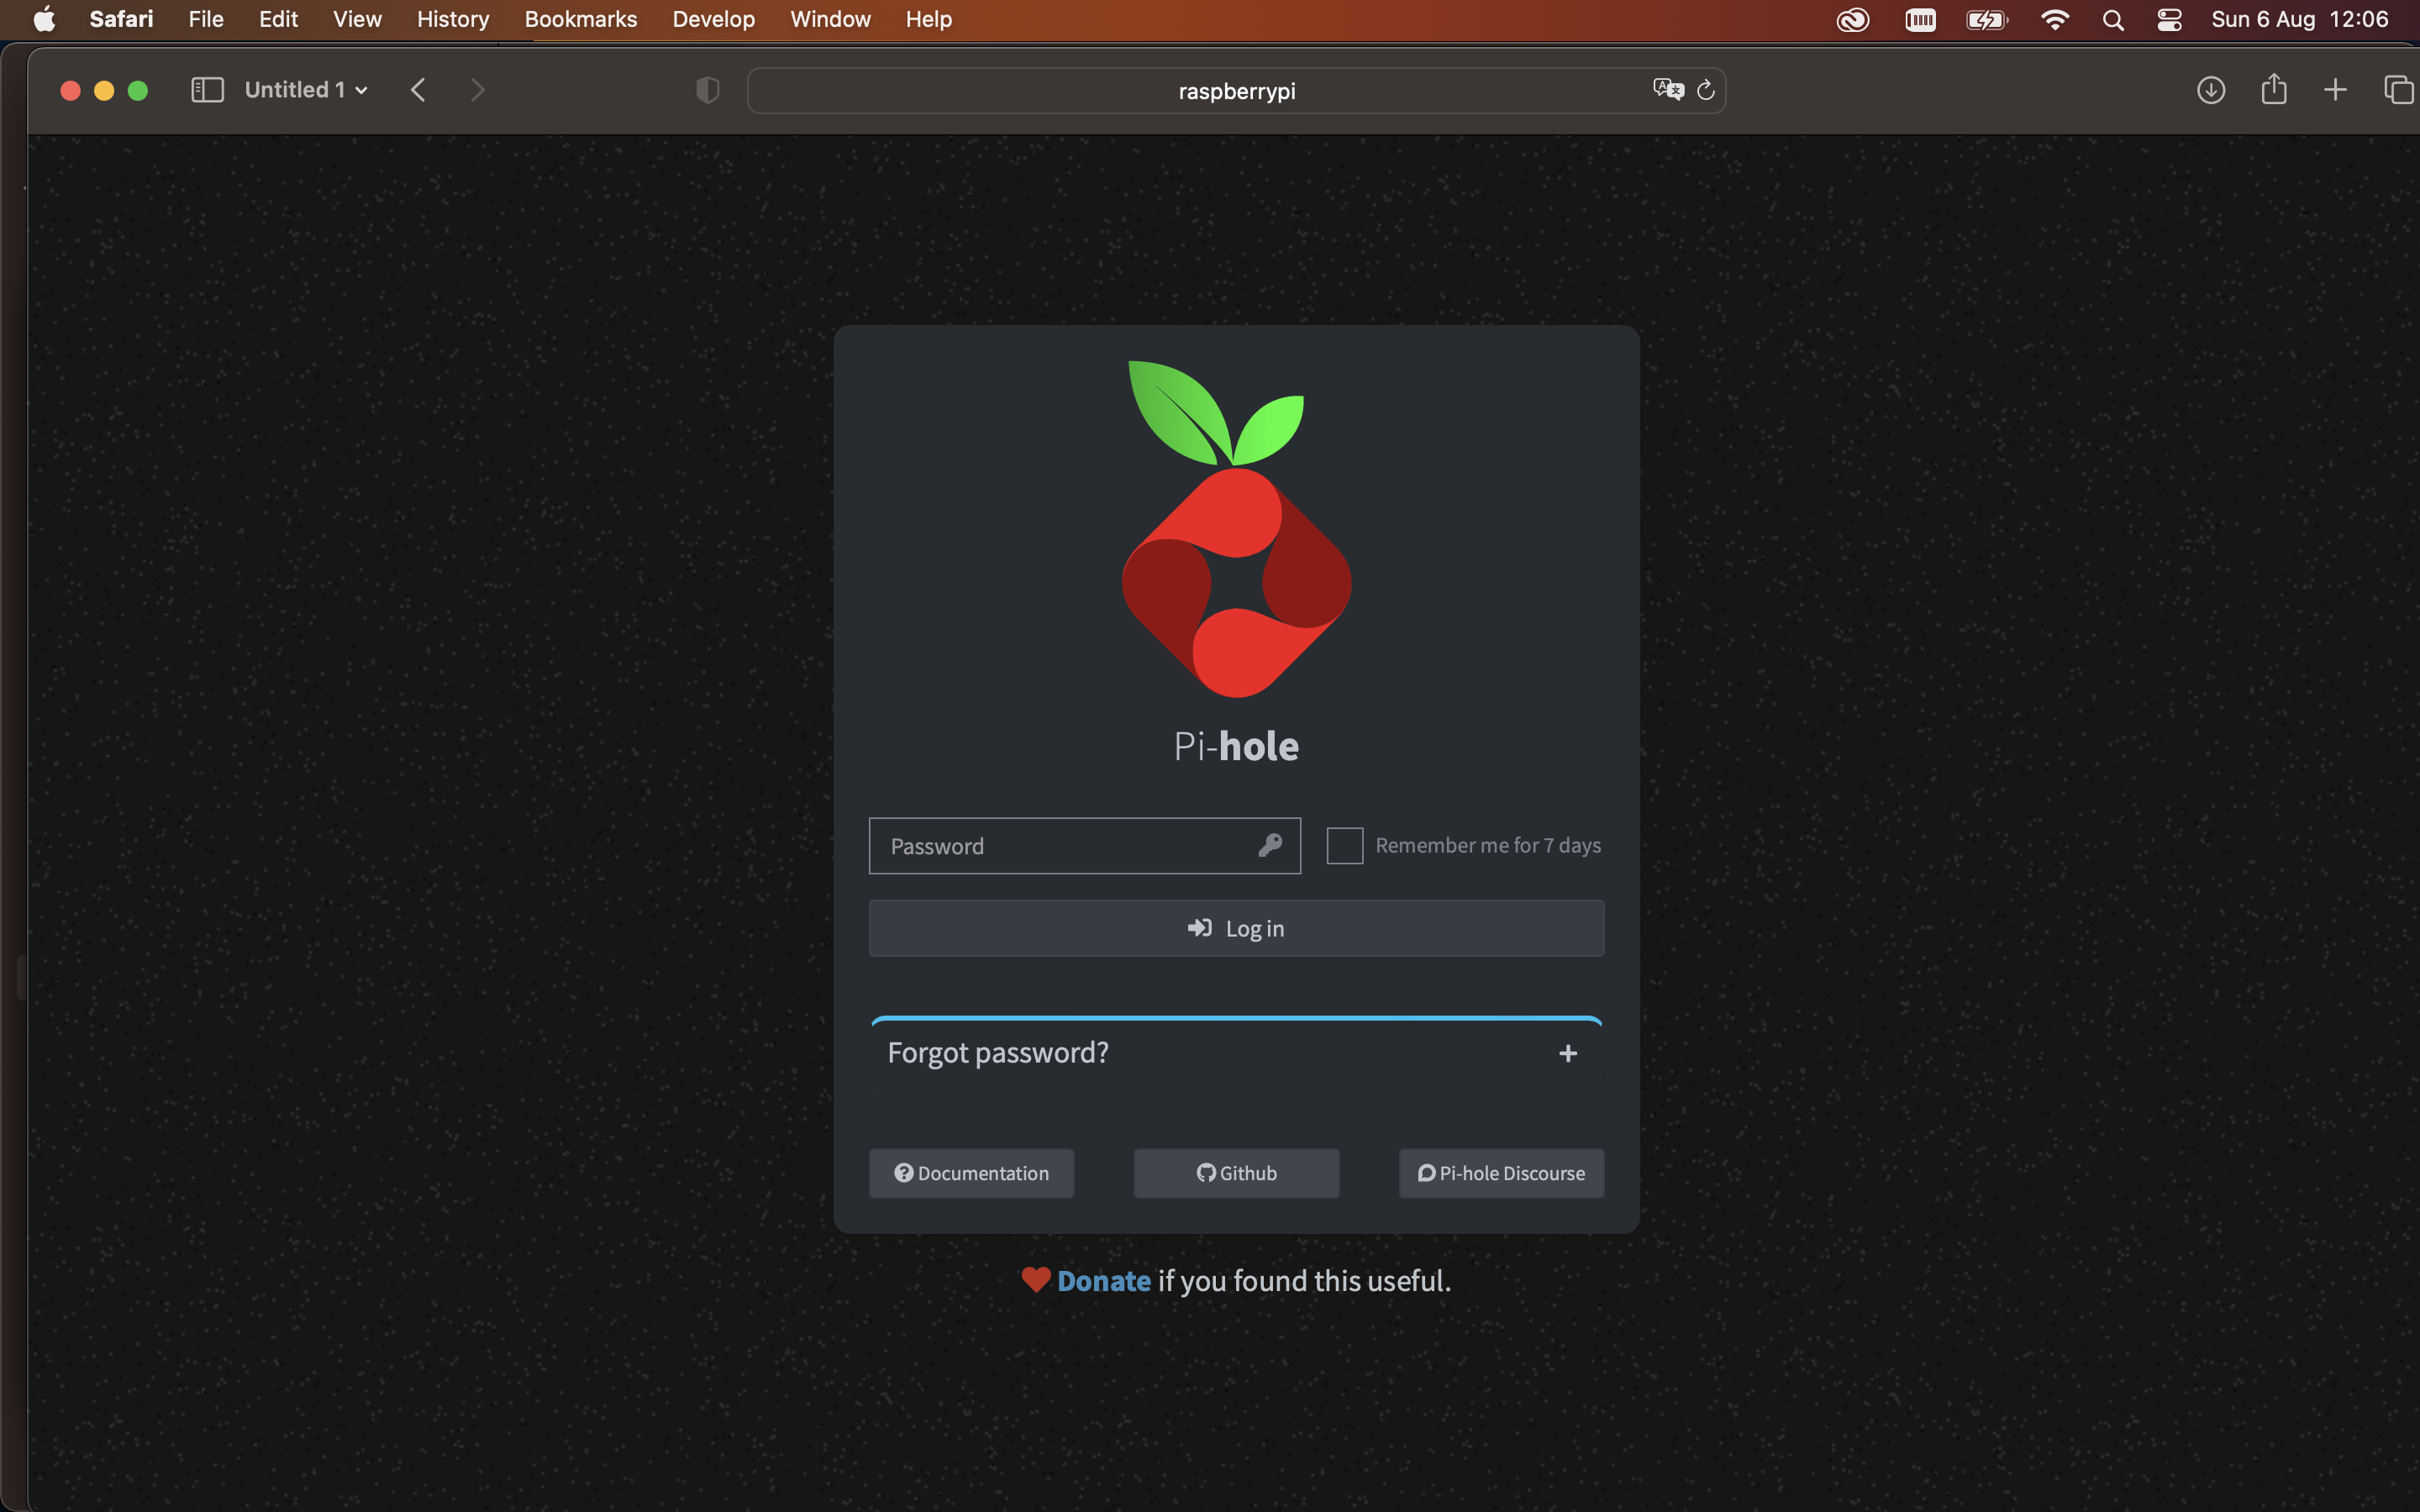
Task: Click the Pi-hole title text
Action: coord(1236,746)
